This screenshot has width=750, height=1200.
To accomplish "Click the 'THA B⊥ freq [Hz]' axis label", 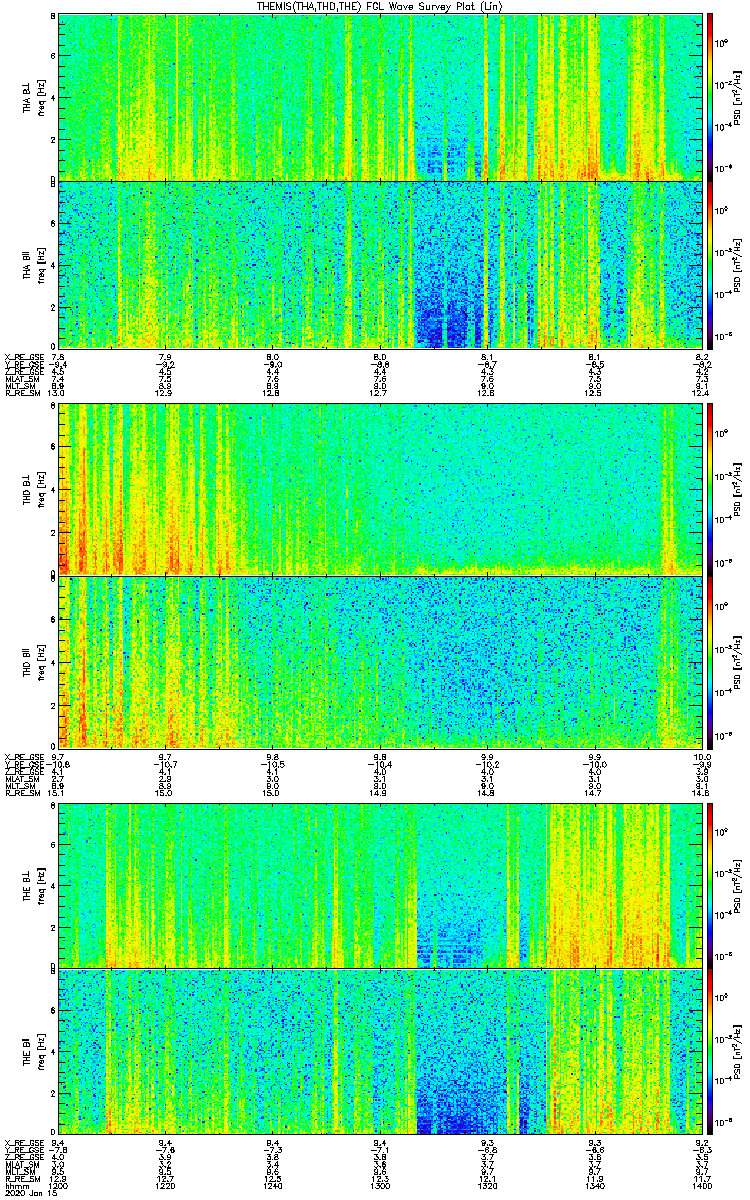I will 32,97.
